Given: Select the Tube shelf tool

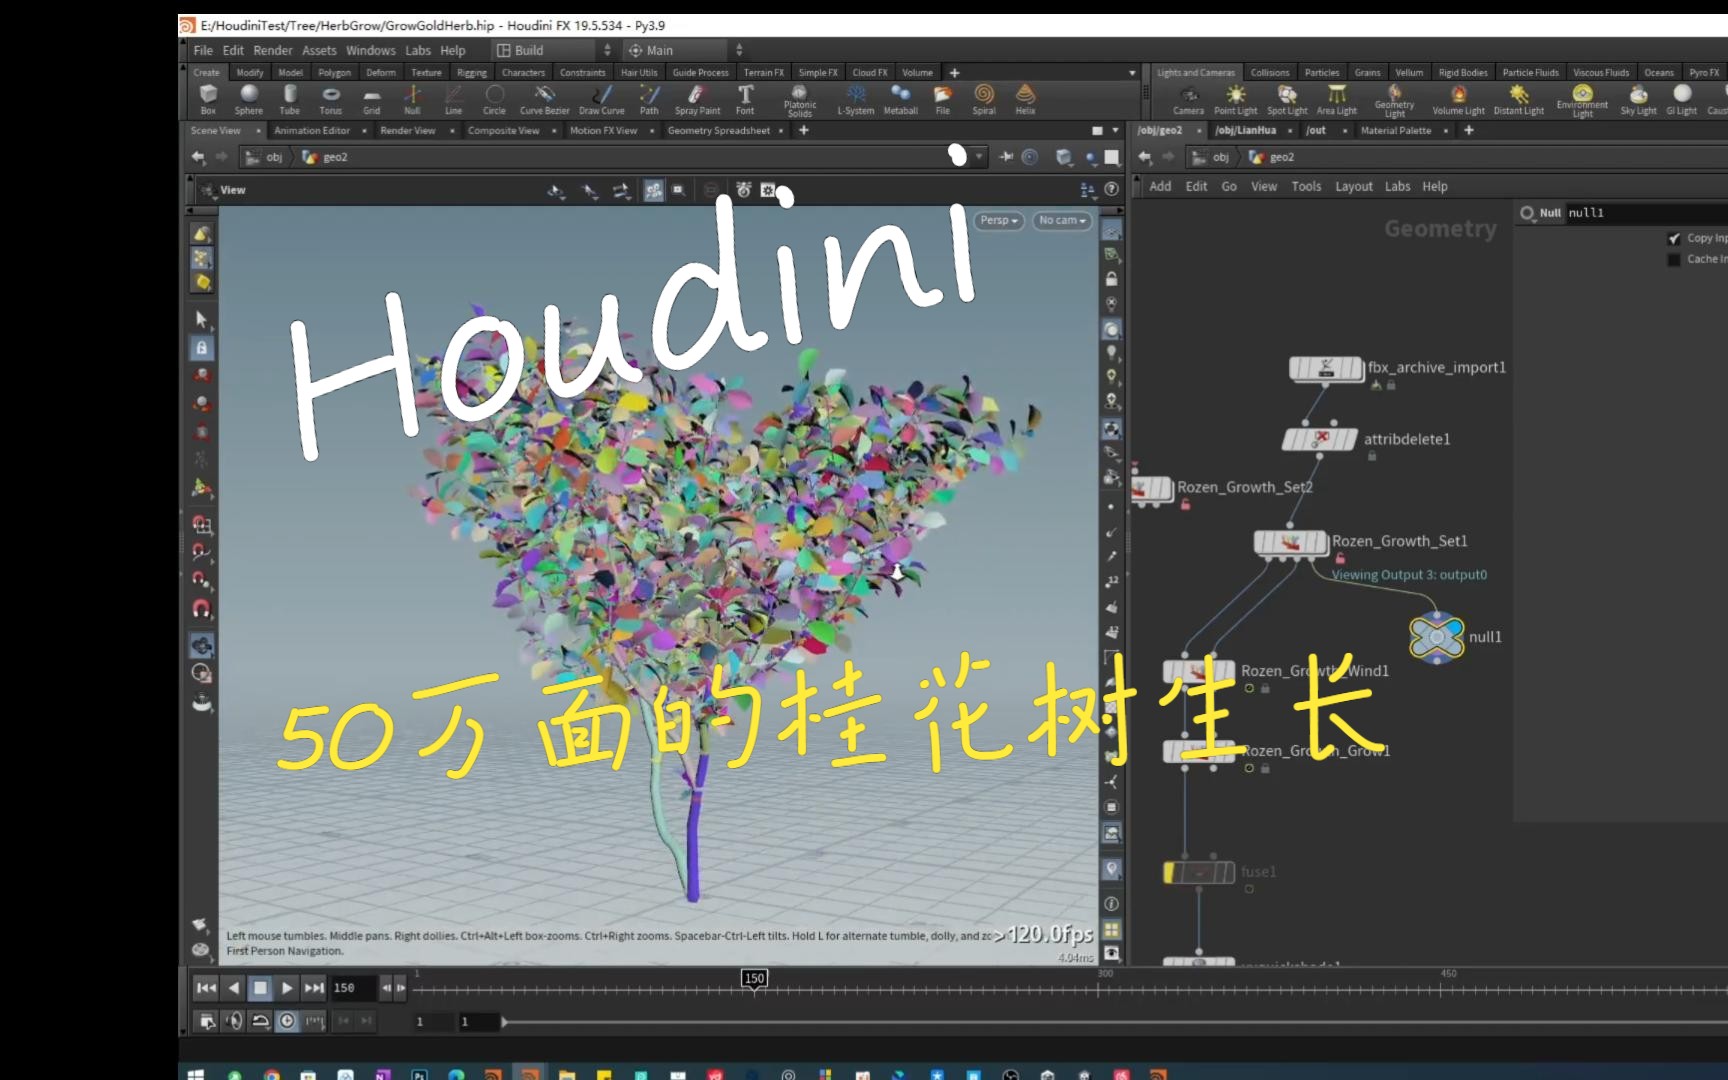Looking at the screenshot, I should tap(290, 98).
